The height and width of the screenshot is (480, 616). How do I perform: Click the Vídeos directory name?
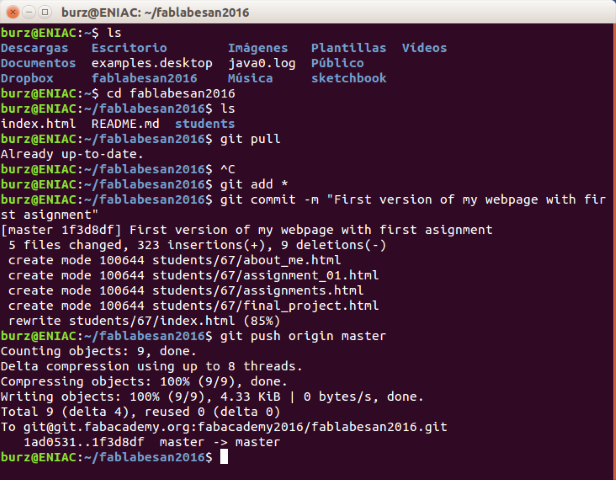point(424,48)
